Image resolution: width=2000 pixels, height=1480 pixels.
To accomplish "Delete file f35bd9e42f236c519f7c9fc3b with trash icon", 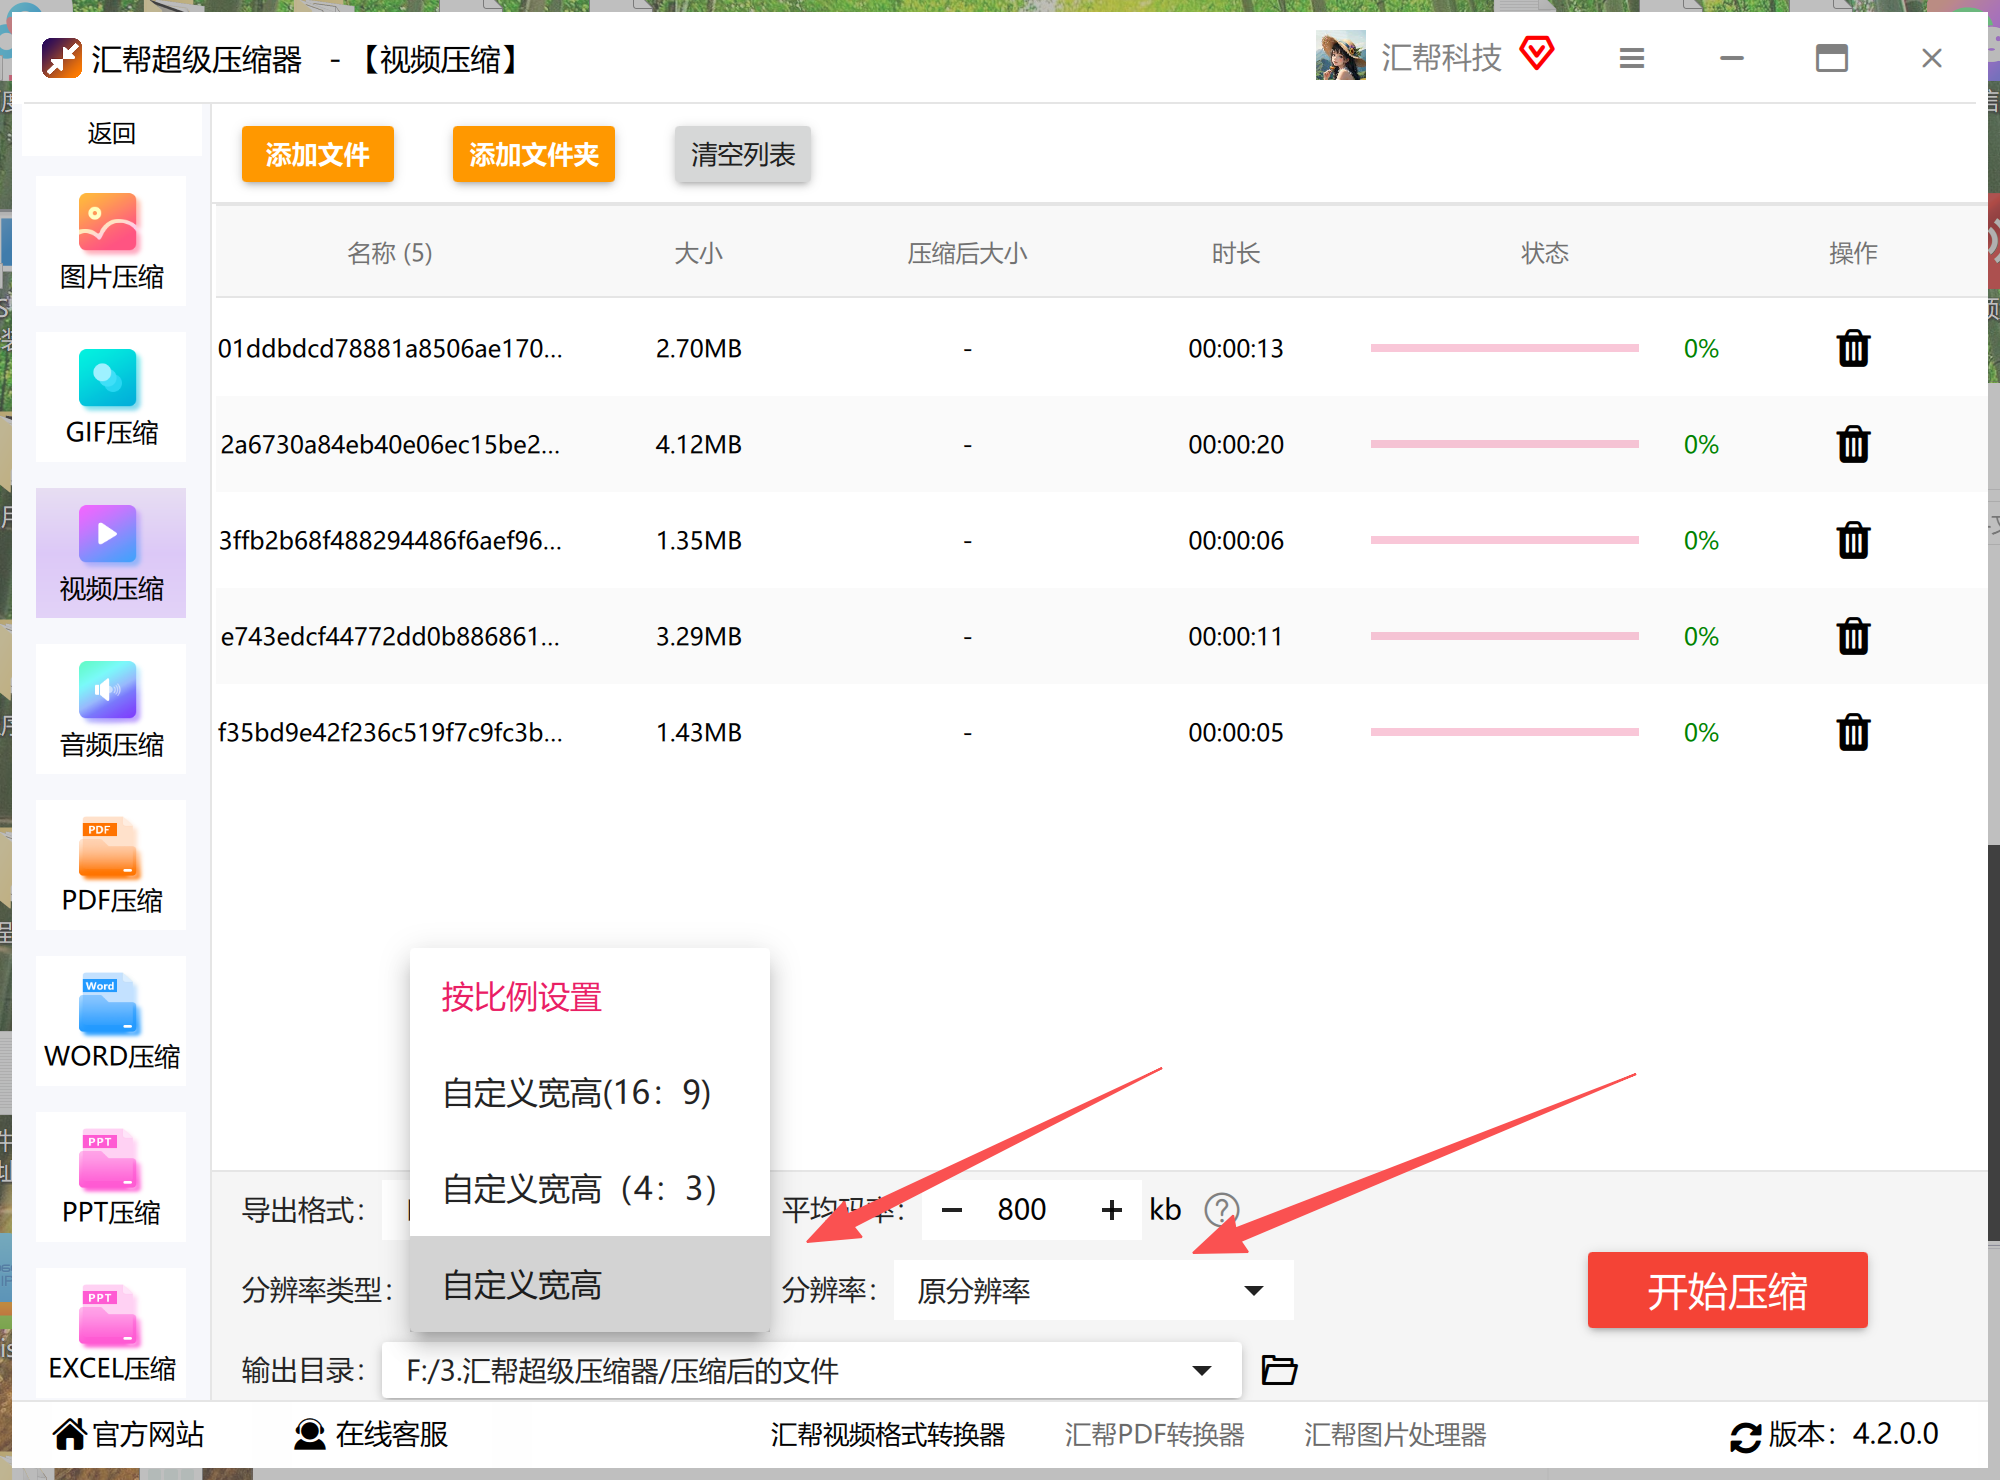I will point(1853,732).
